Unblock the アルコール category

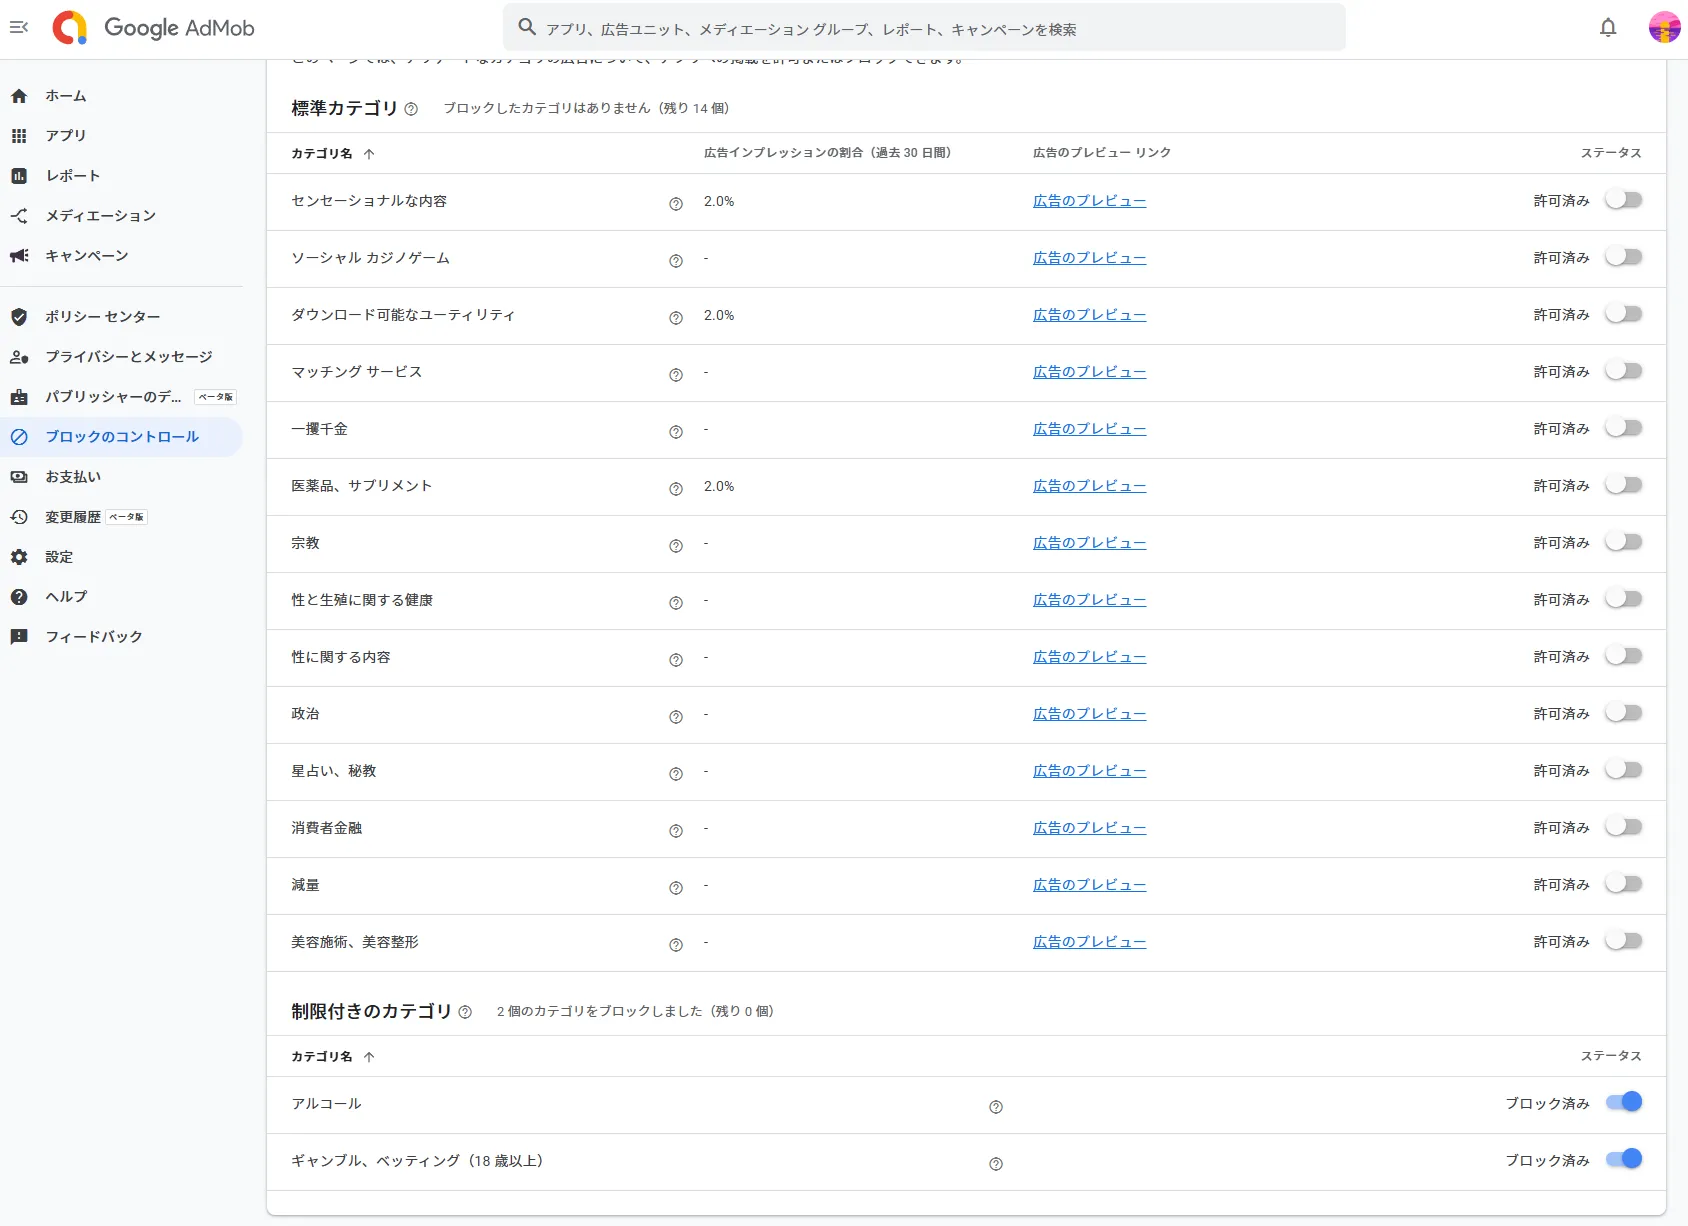[1624, 1102]
